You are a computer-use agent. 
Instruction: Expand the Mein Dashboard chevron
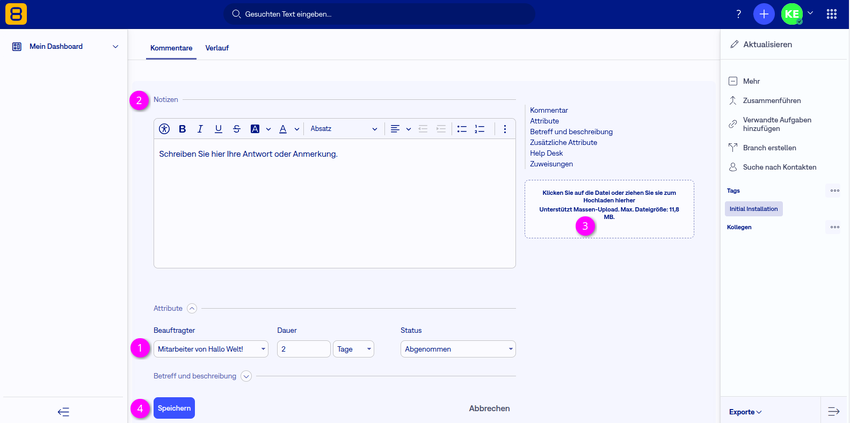click(x=115, y=47)
